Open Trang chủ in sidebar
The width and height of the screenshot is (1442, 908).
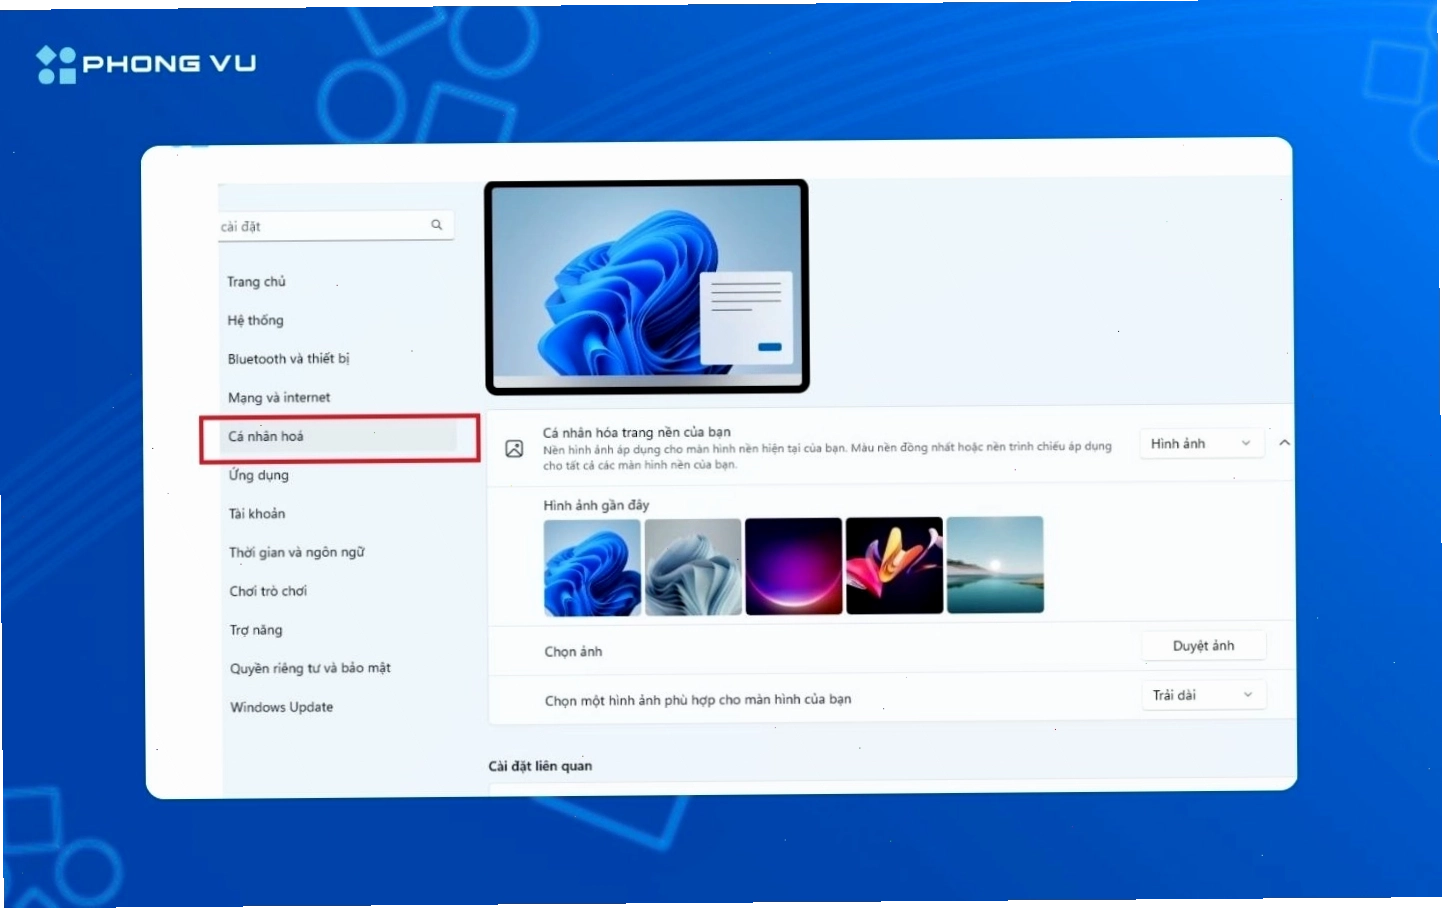pyautogui.click(x=256, y=282)
